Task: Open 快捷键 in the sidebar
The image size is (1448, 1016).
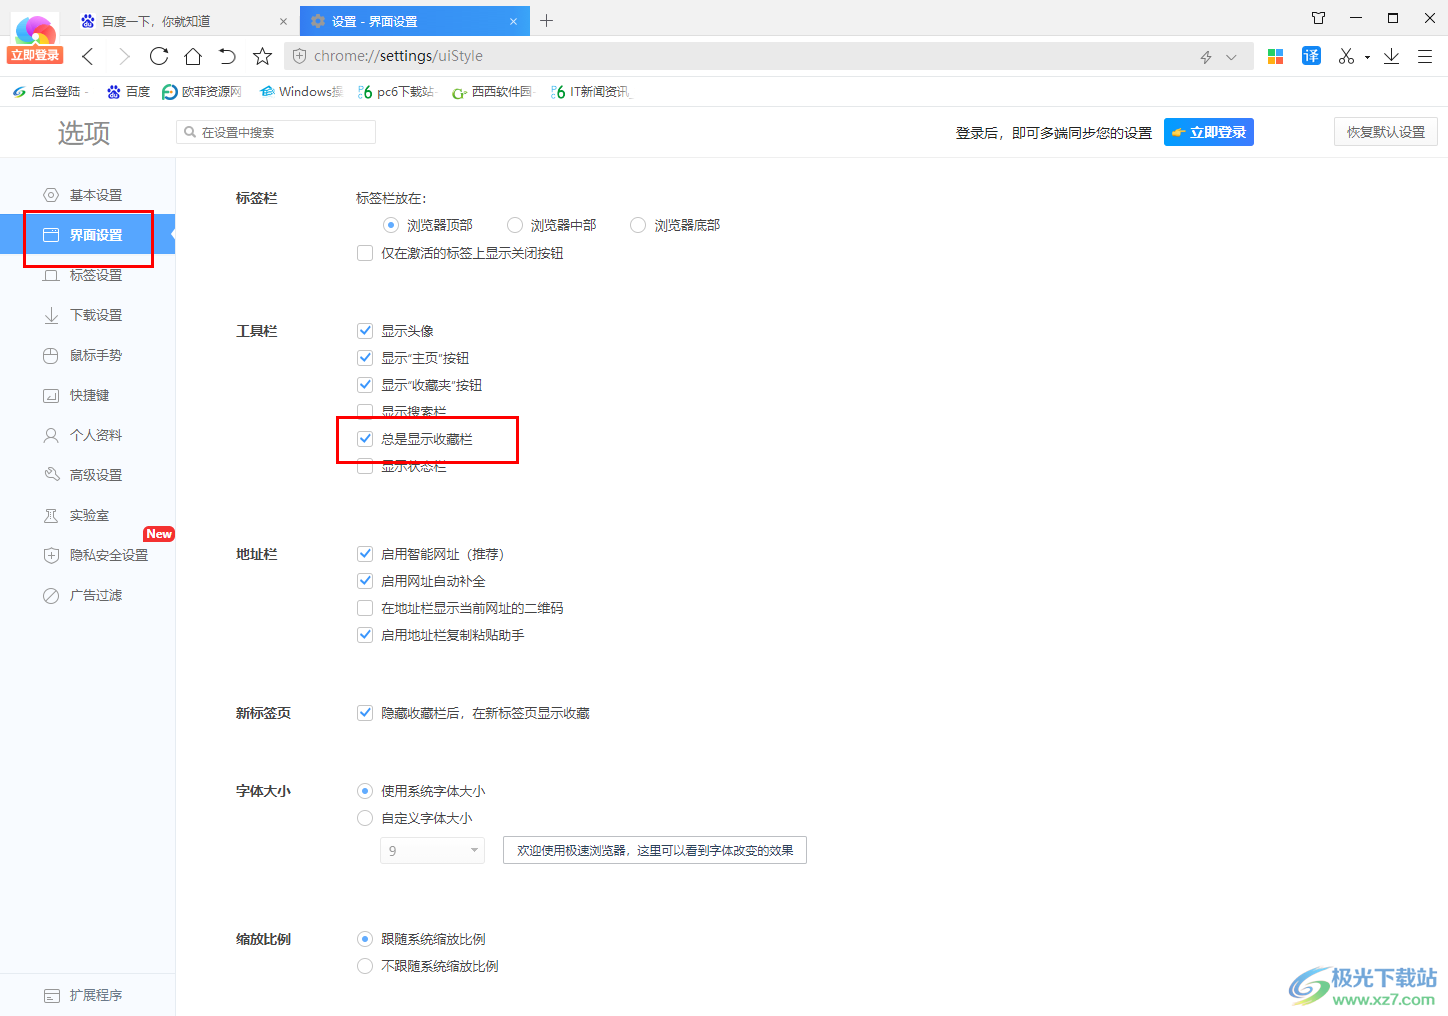Action: coord(87,395)
